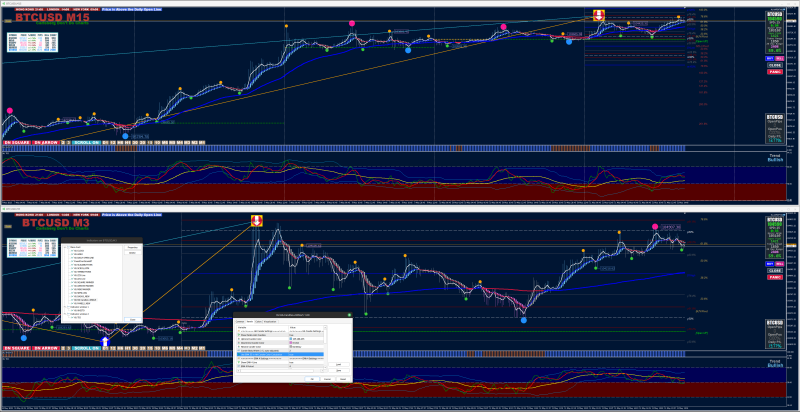Switch the M15 chart to M1 timeframe
This screenshot has height=412, width=800.
(x=202, y=143)
